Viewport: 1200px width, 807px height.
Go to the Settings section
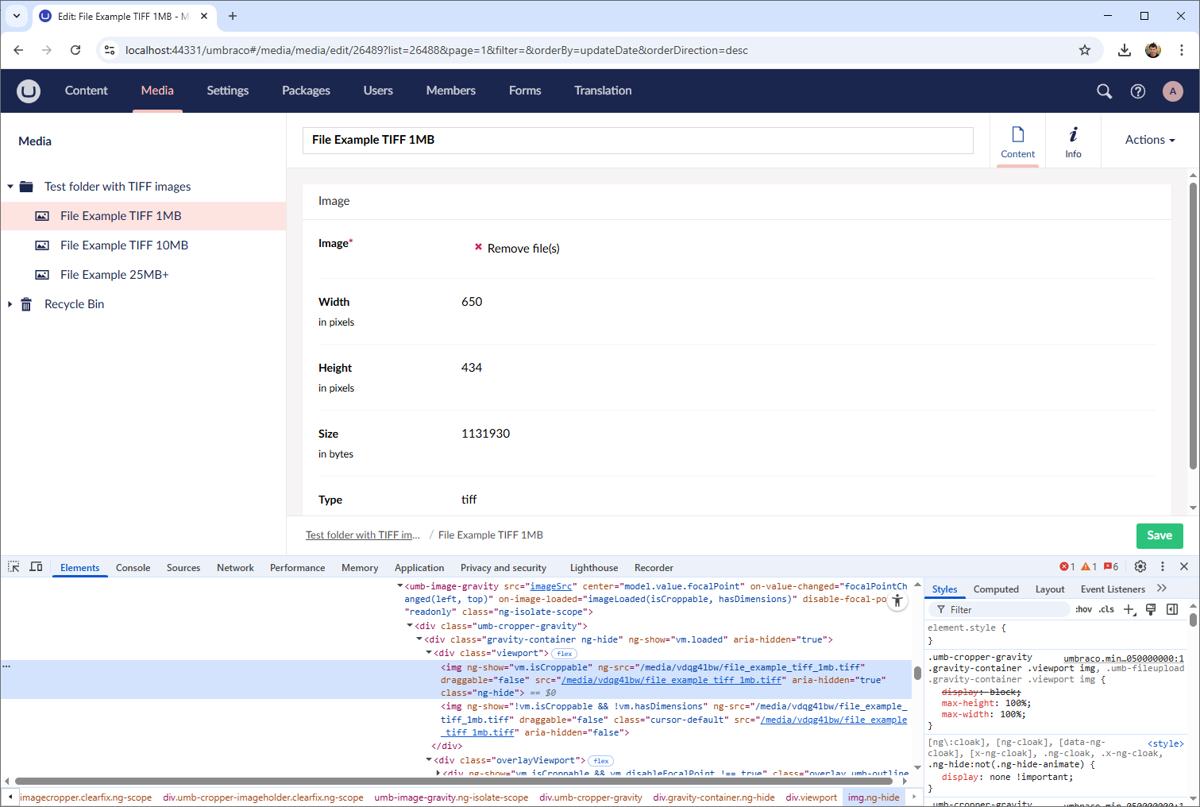pos(227,91)
